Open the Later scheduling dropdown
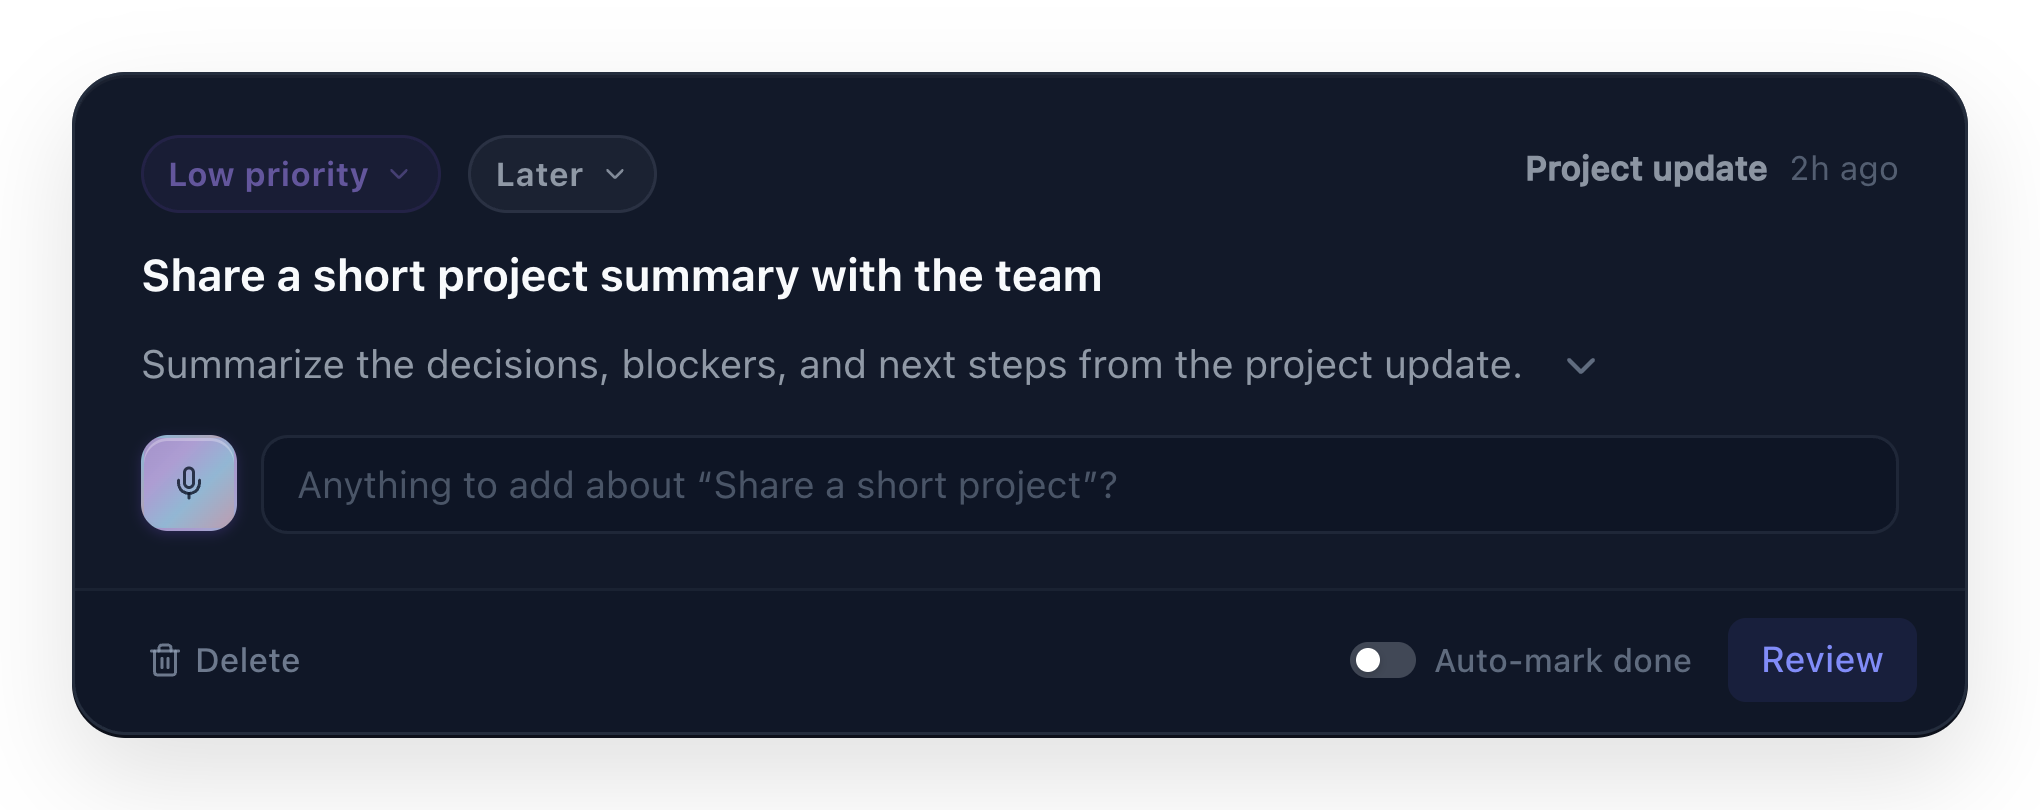The height and width of the screenshot is (810, 2040). (x=562, y=174)
